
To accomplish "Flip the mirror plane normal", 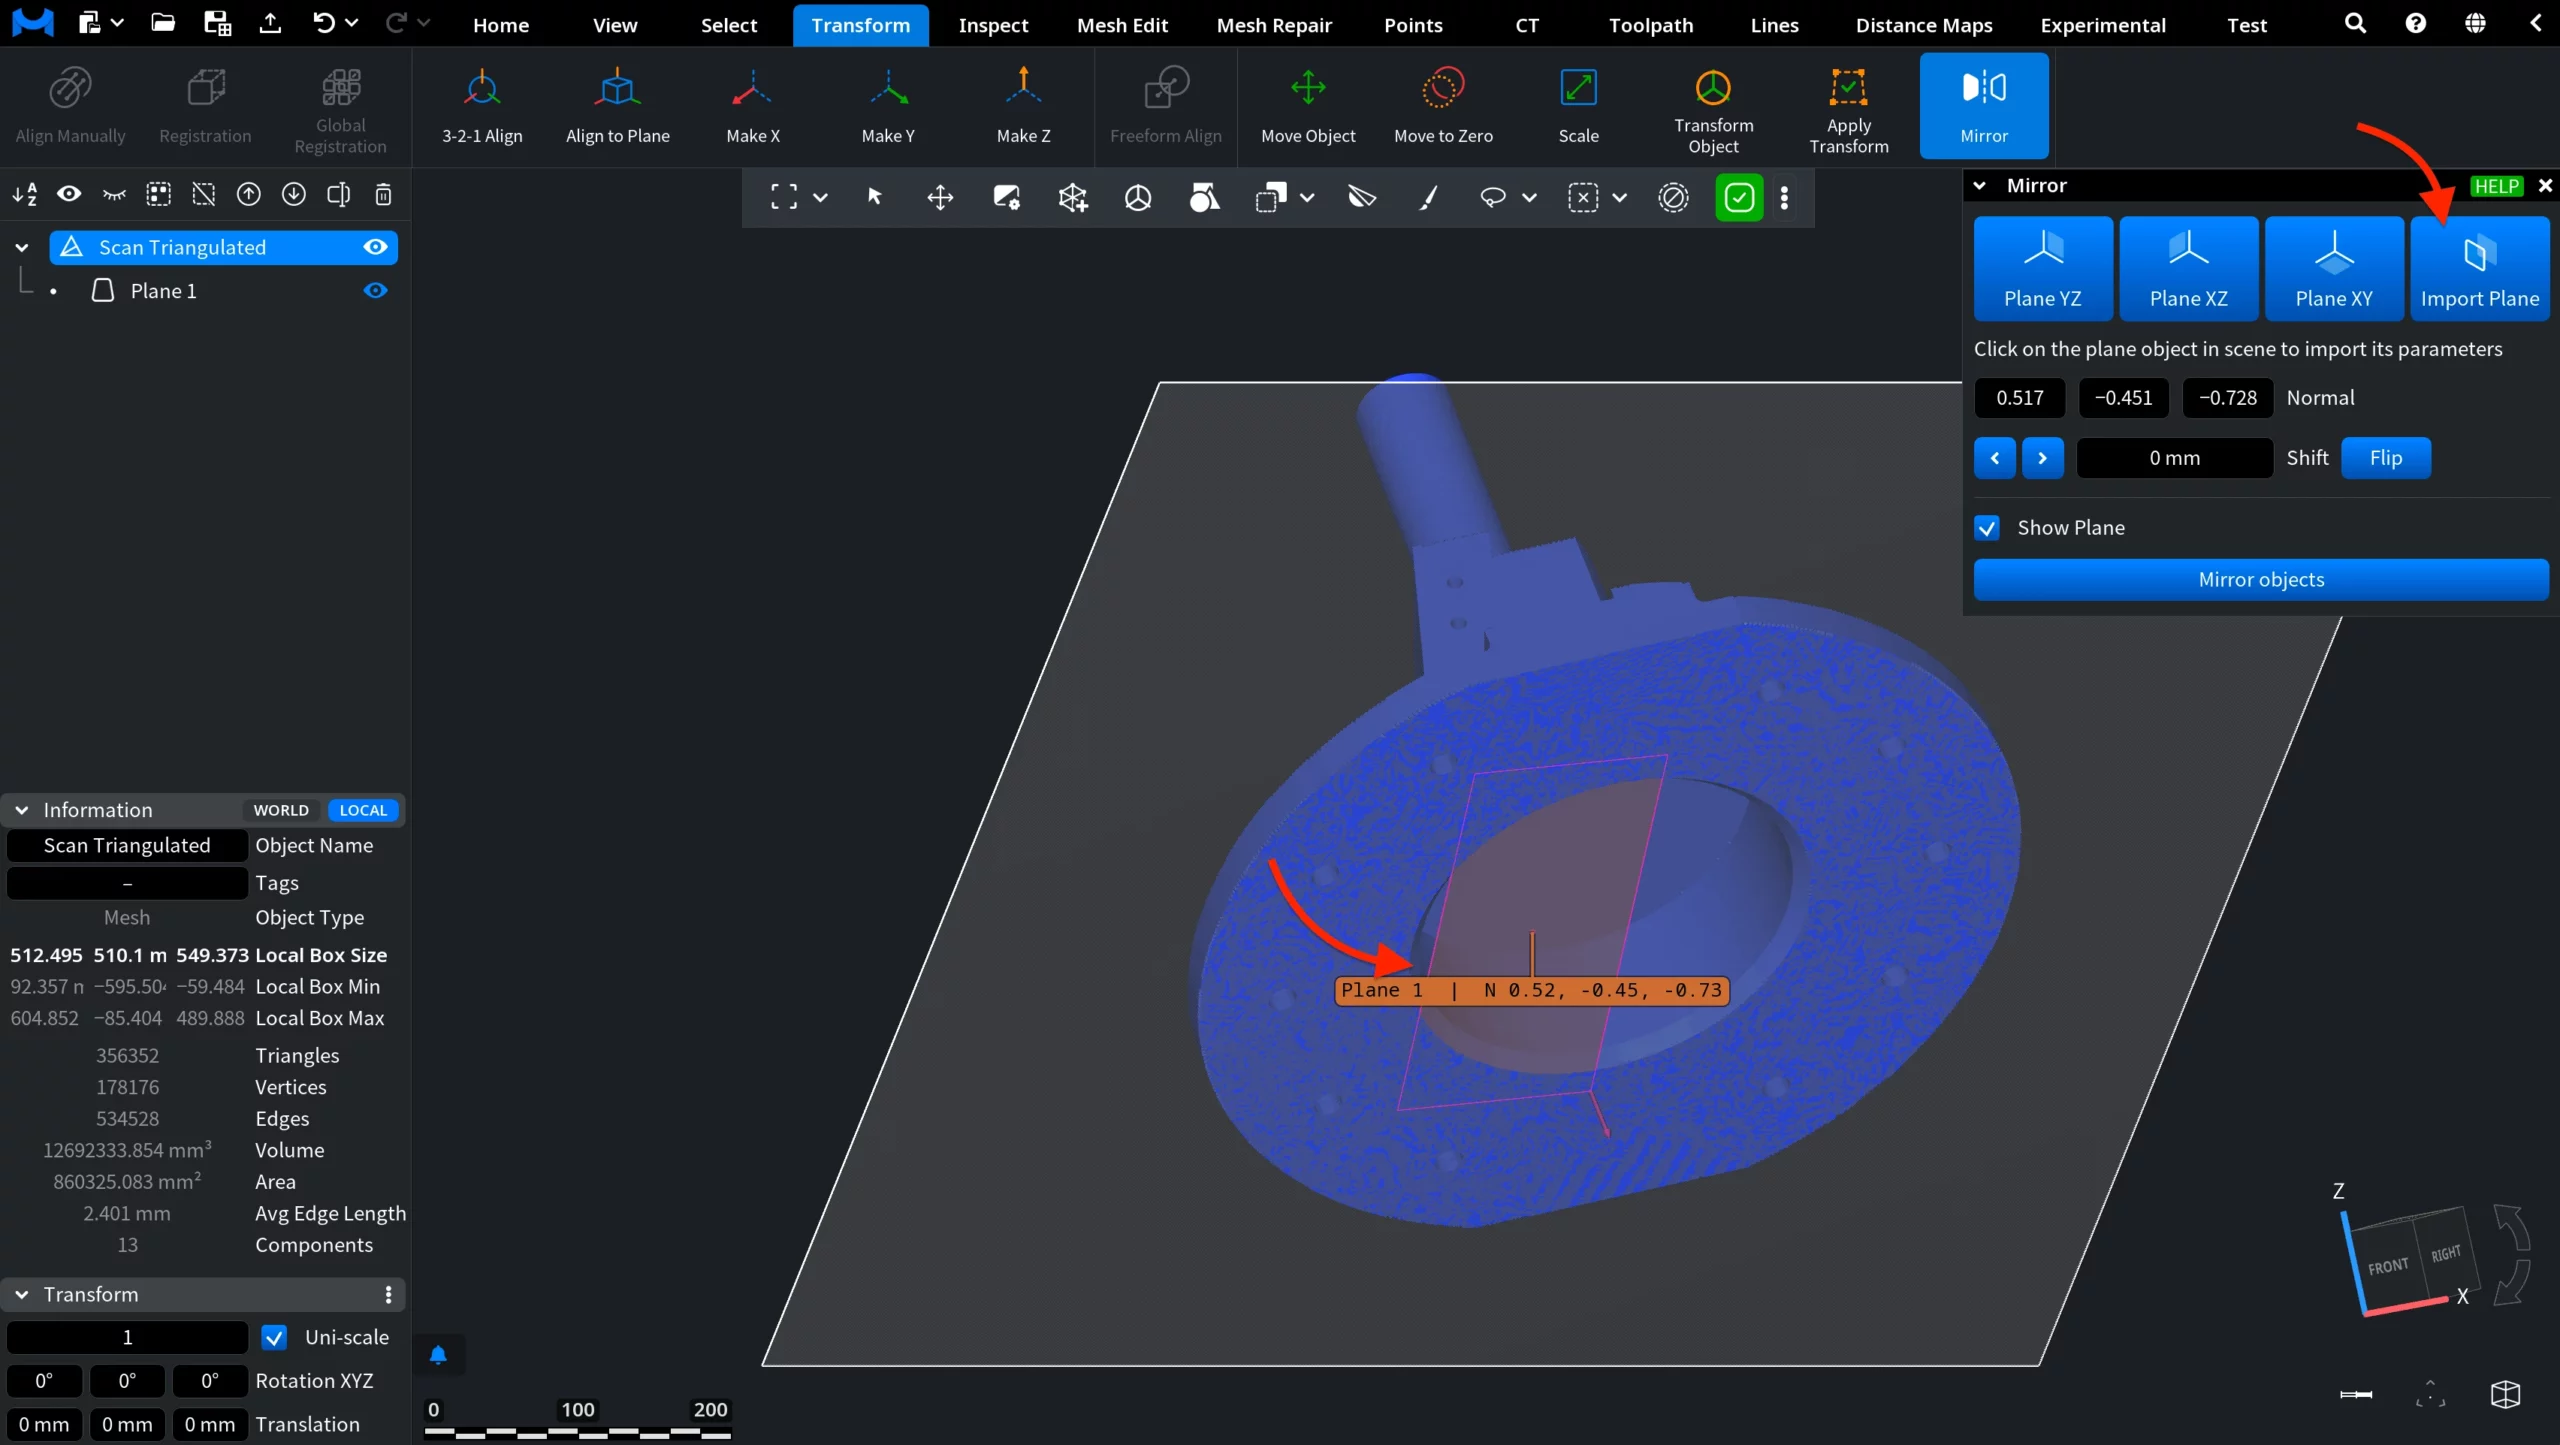I will click(2385, 458).
